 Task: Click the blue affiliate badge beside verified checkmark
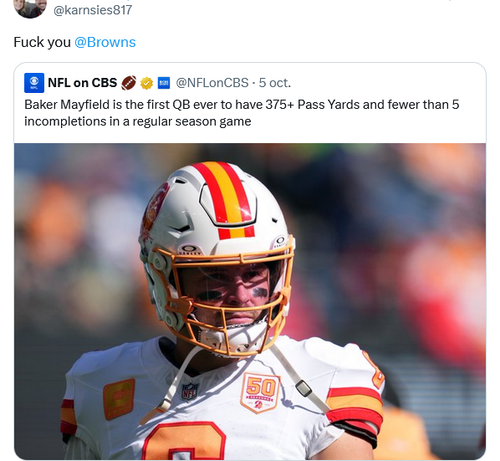(163, 83)
